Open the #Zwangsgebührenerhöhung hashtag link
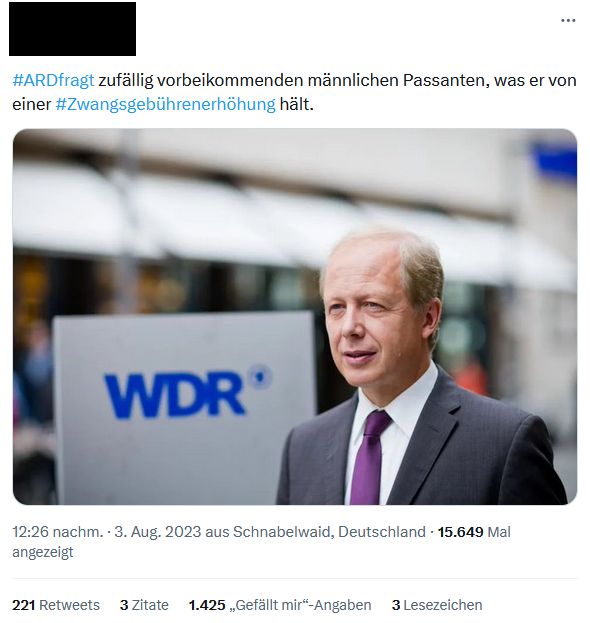590x623 pixels. [x=165, y=104]
